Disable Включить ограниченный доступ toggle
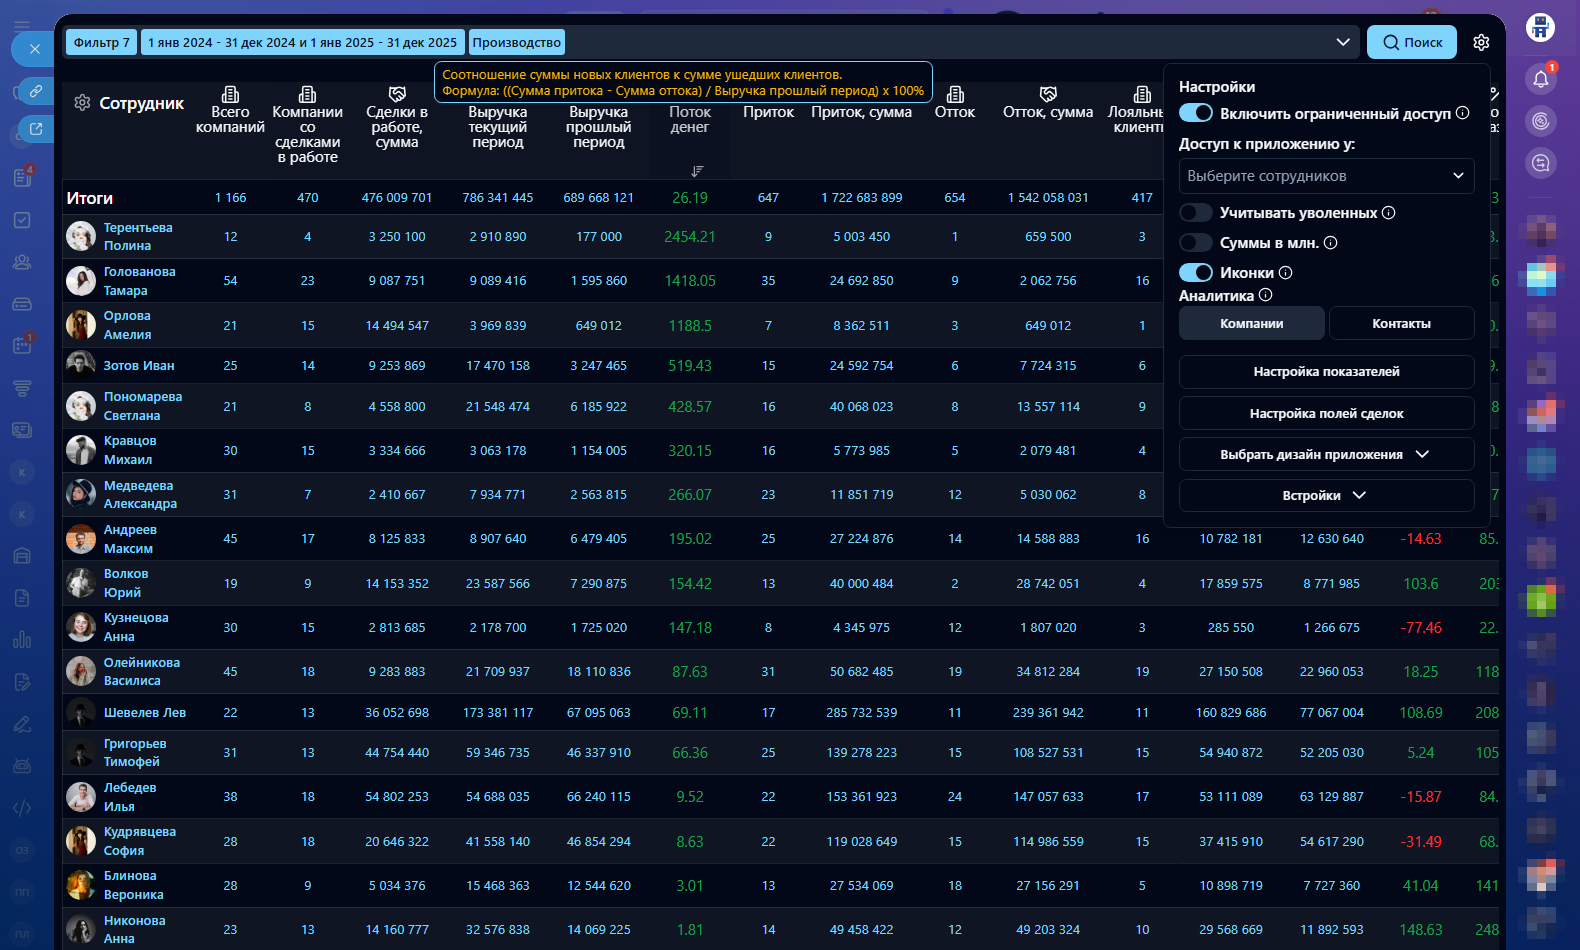 point(1196,113)
